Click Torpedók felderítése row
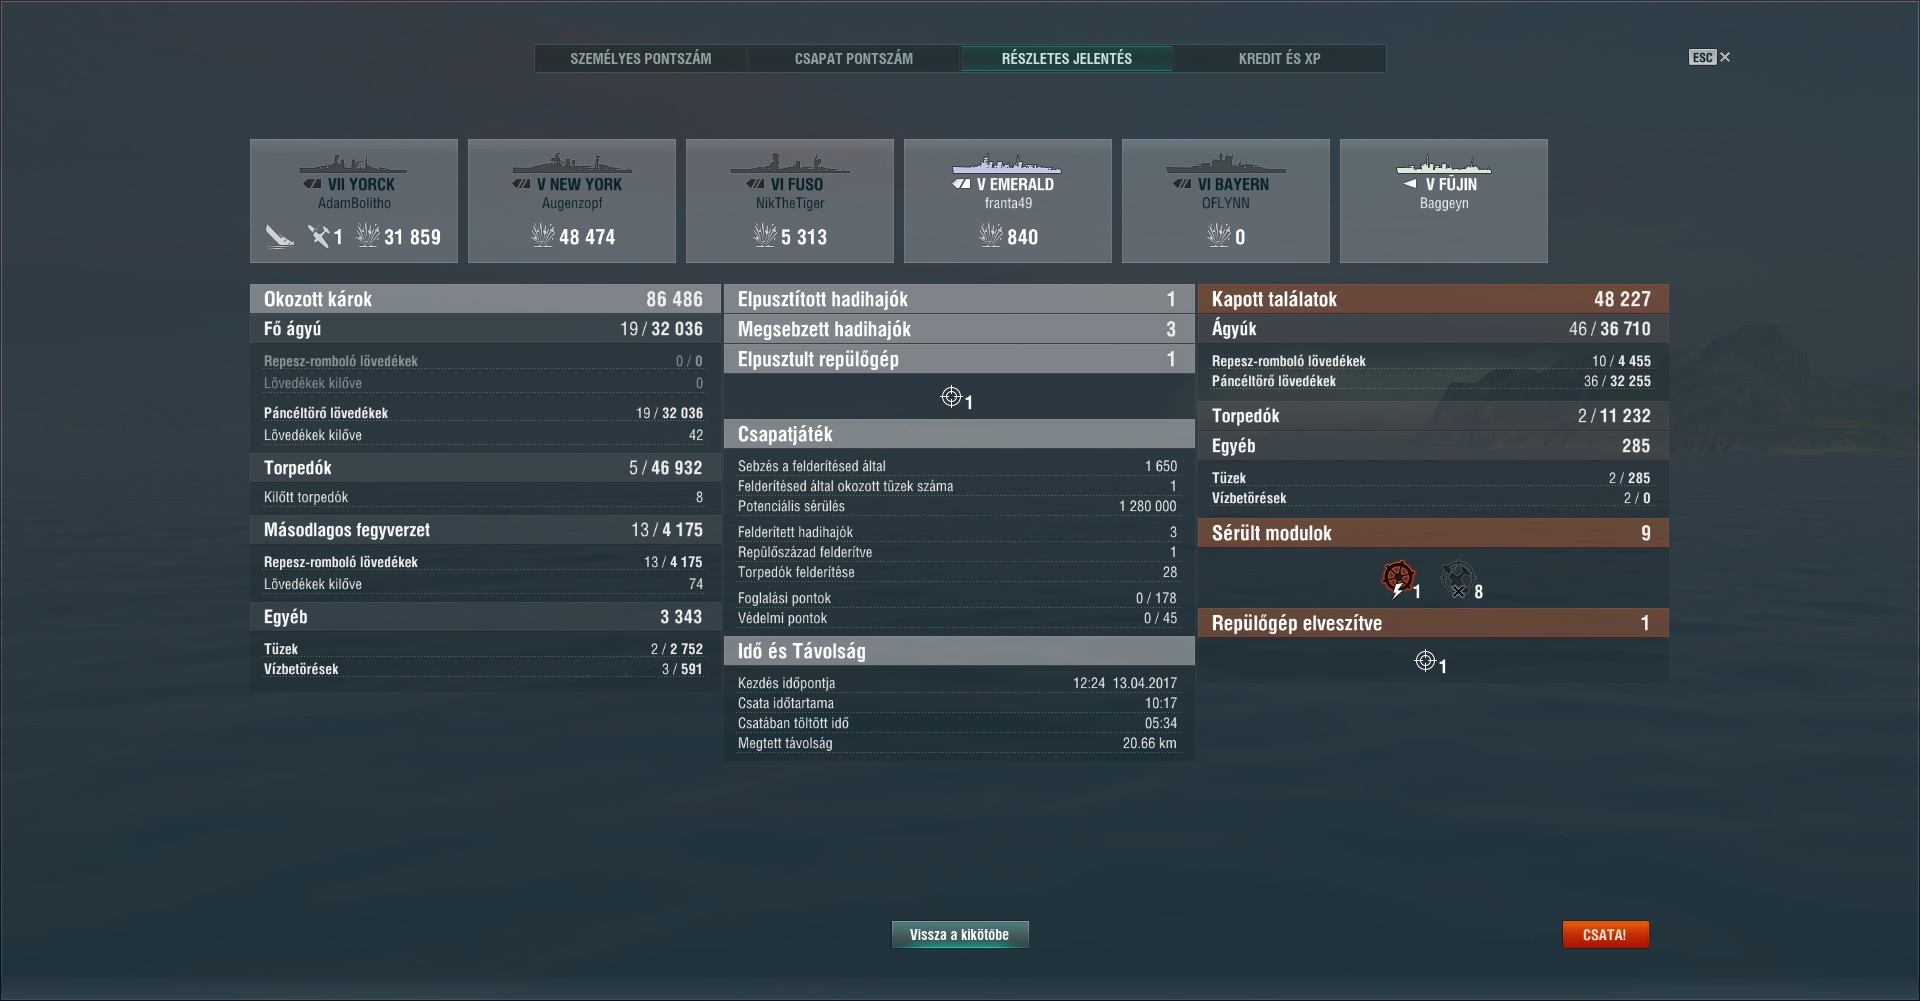1920x1001 pixels. (x=957, y=573)
